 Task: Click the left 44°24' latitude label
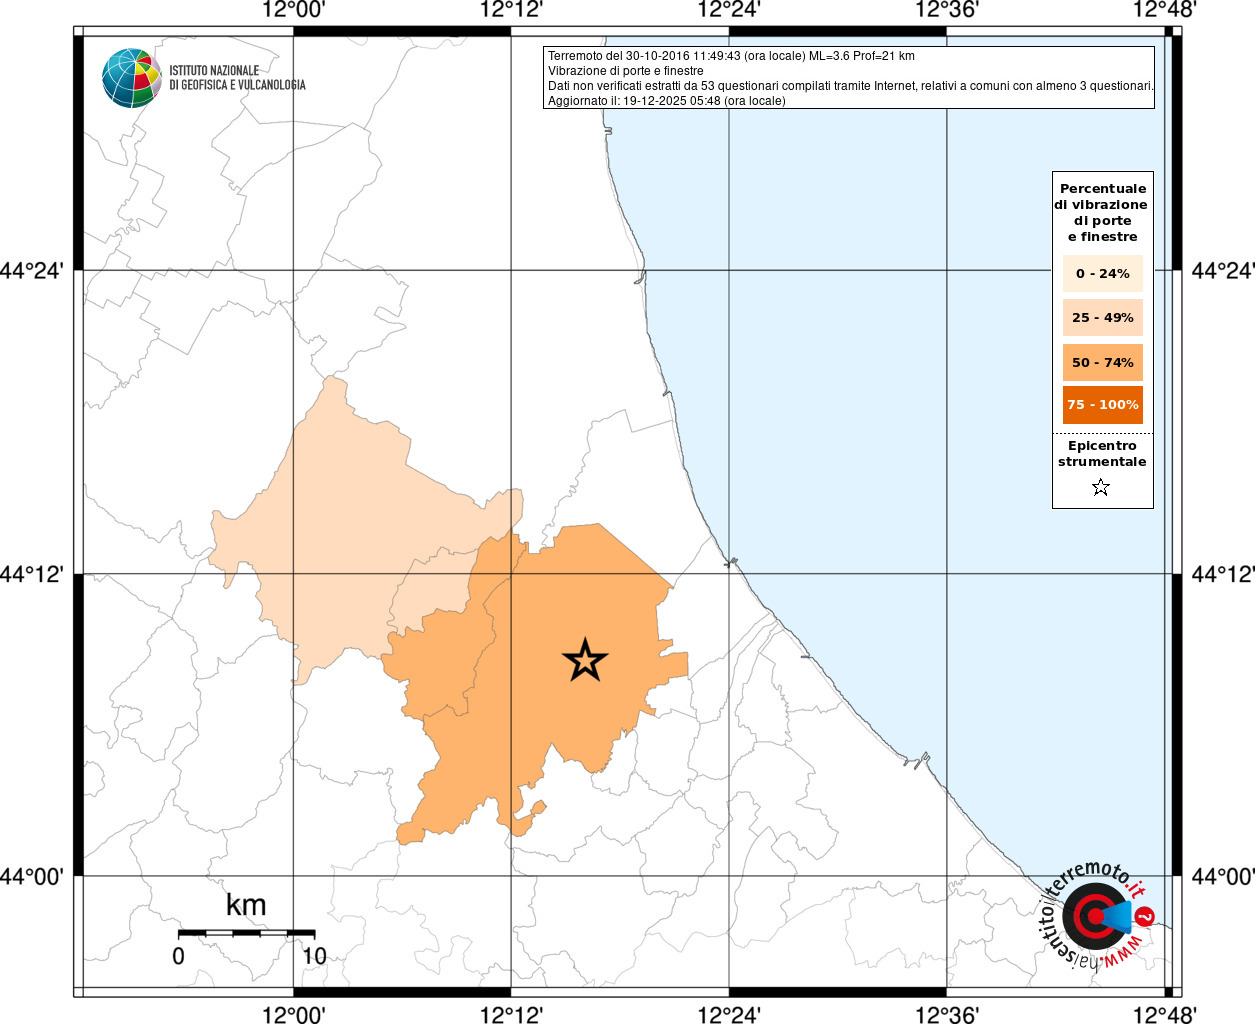click(x=32, y=271)
